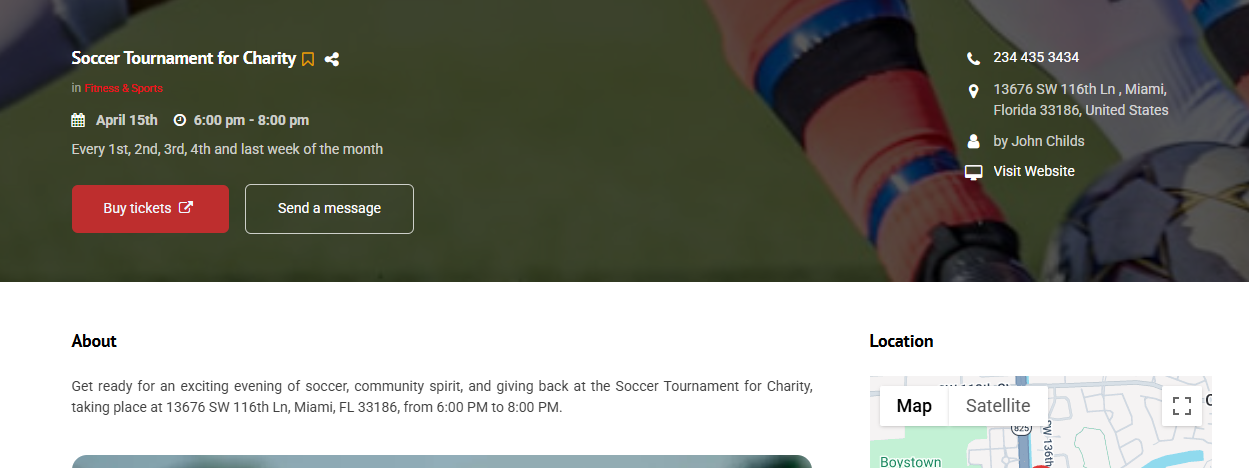
Task: View organizer John Childs profile
Action: pyautogui.click(x=1039, y=141)
